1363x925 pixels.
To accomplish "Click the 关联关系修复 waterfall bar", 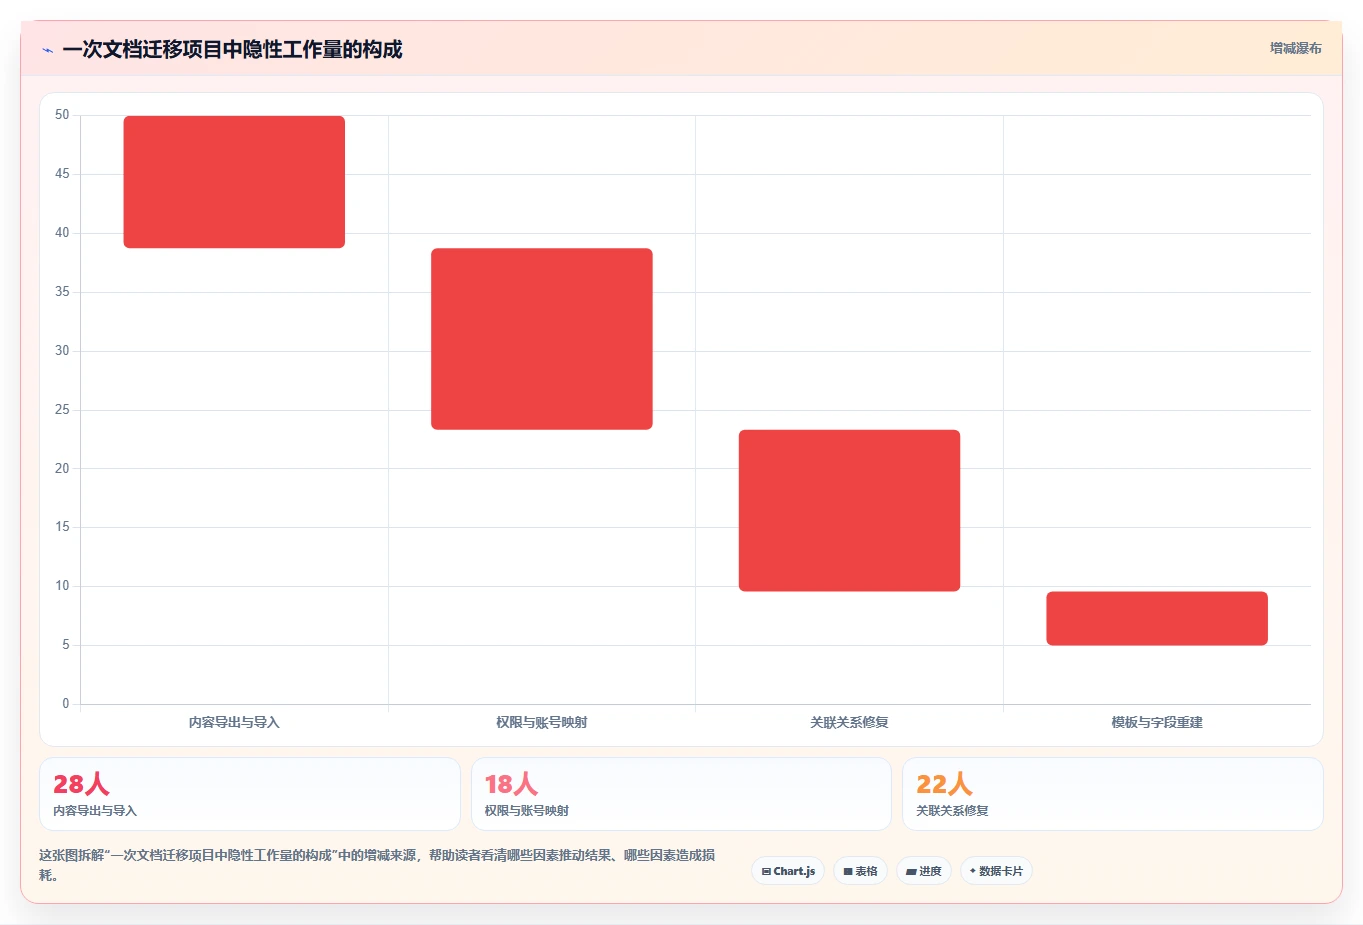I will point(849,510).
